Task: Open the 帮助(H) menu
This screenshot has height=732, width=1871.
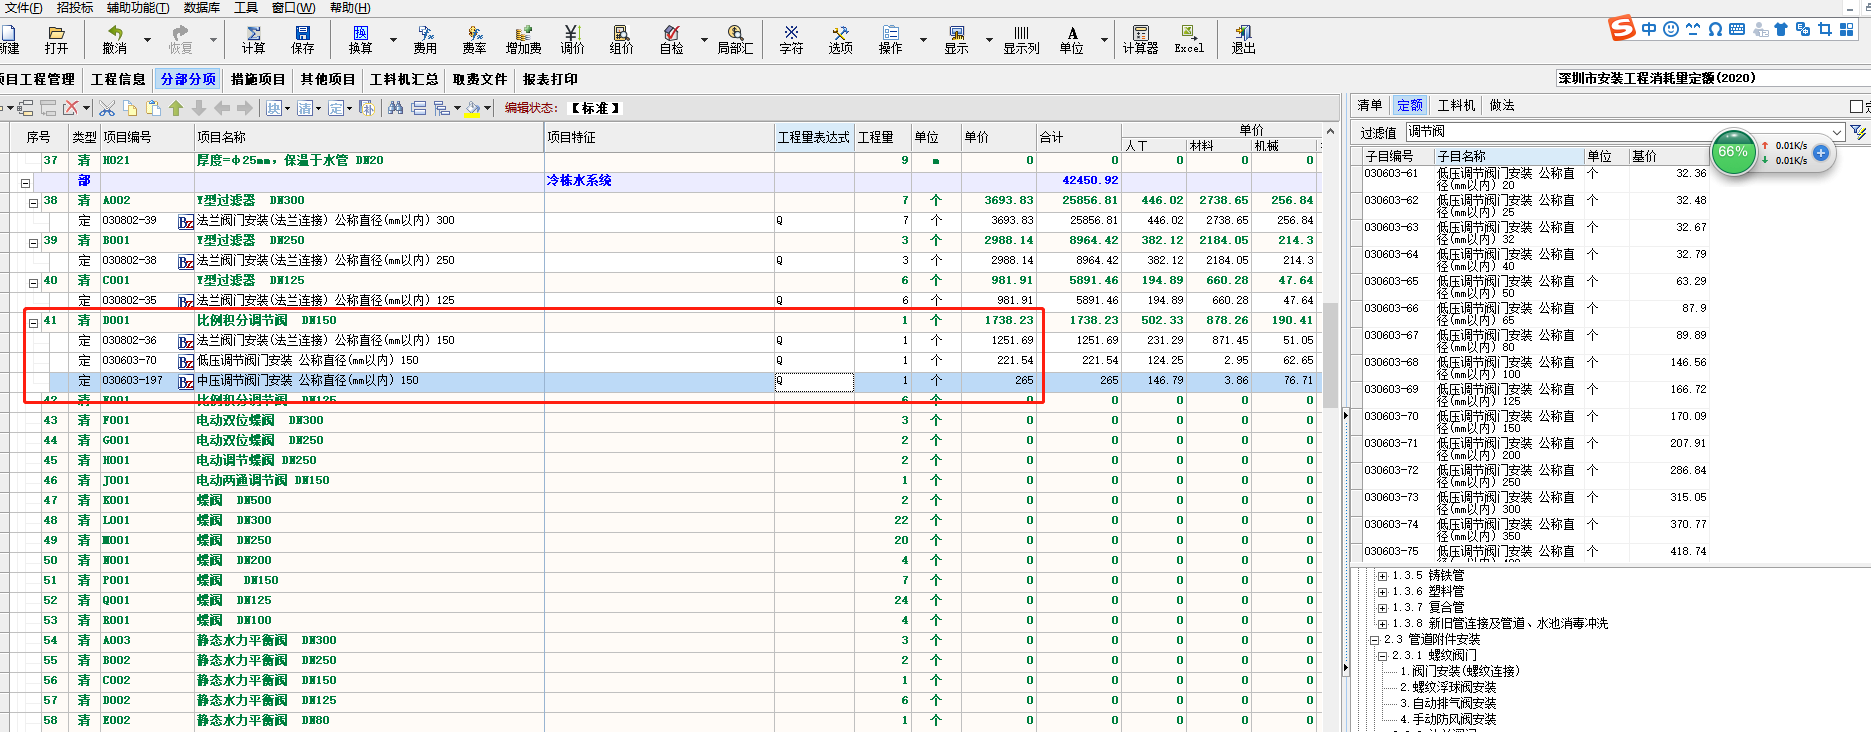Action: pyautogui.click(x=350, y=8)
